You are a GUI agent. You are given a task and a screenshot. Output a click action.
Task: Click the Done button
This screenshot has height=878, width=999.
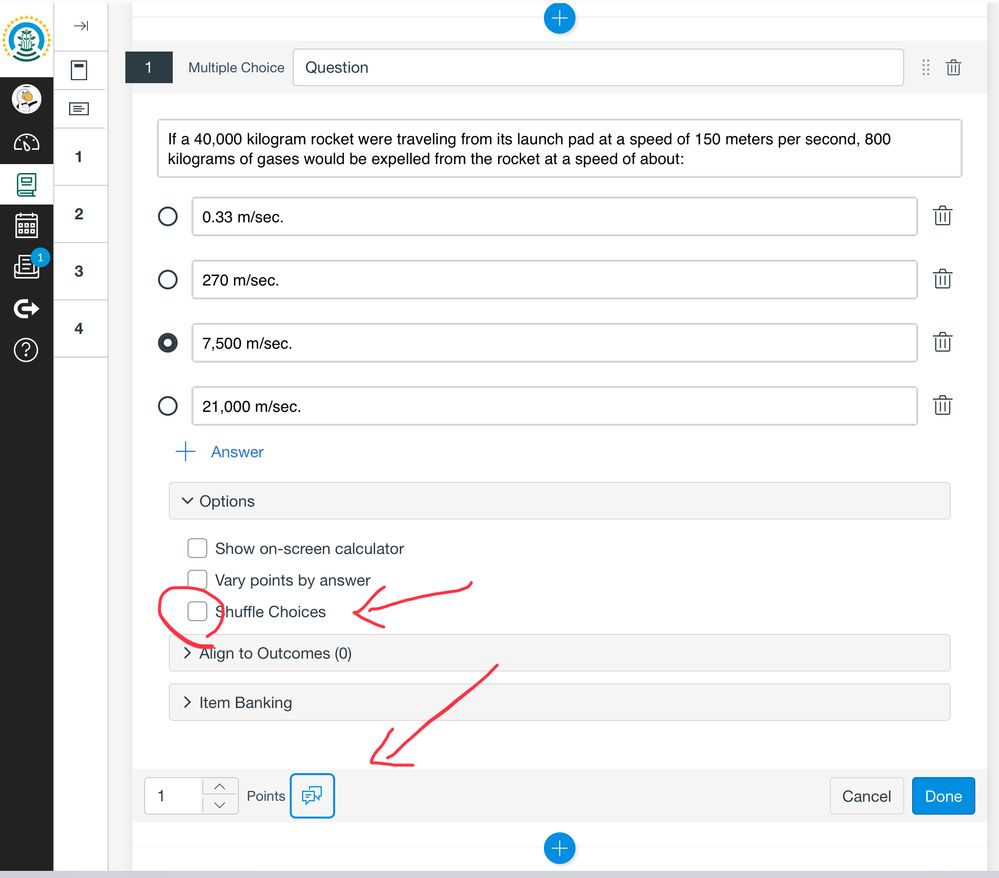[x=942, y=796]
